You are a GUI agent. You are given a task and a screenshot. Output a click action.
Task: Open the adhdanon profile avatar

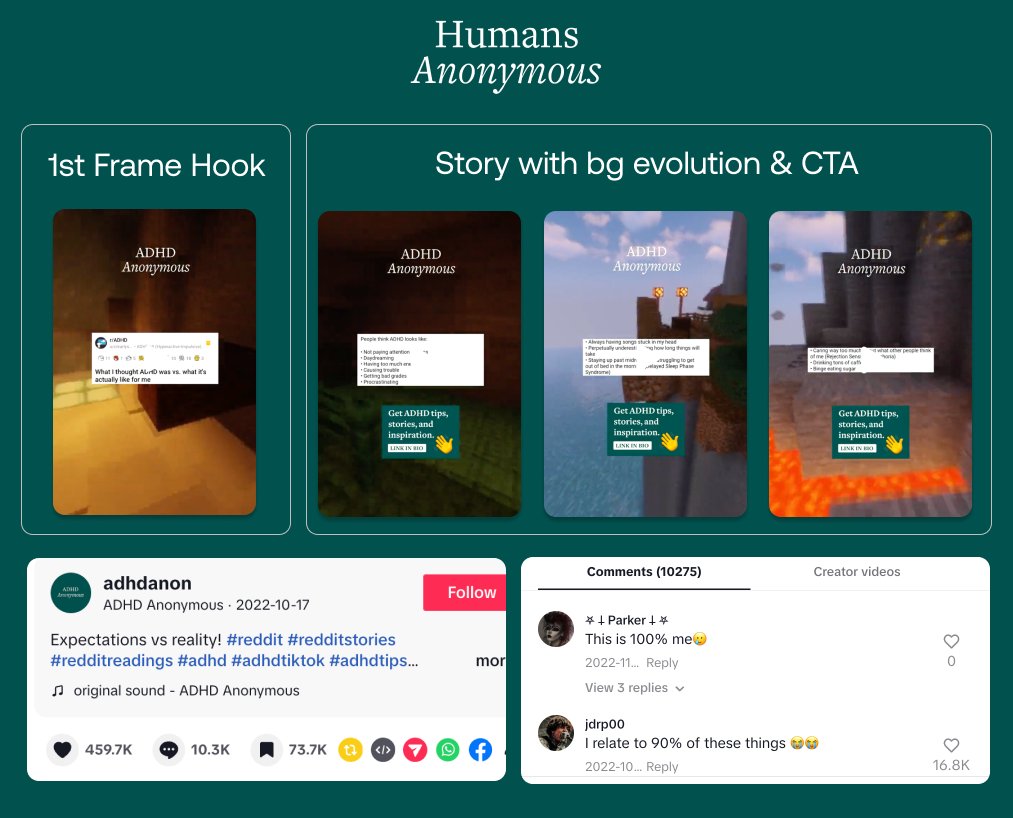(71, 593)
